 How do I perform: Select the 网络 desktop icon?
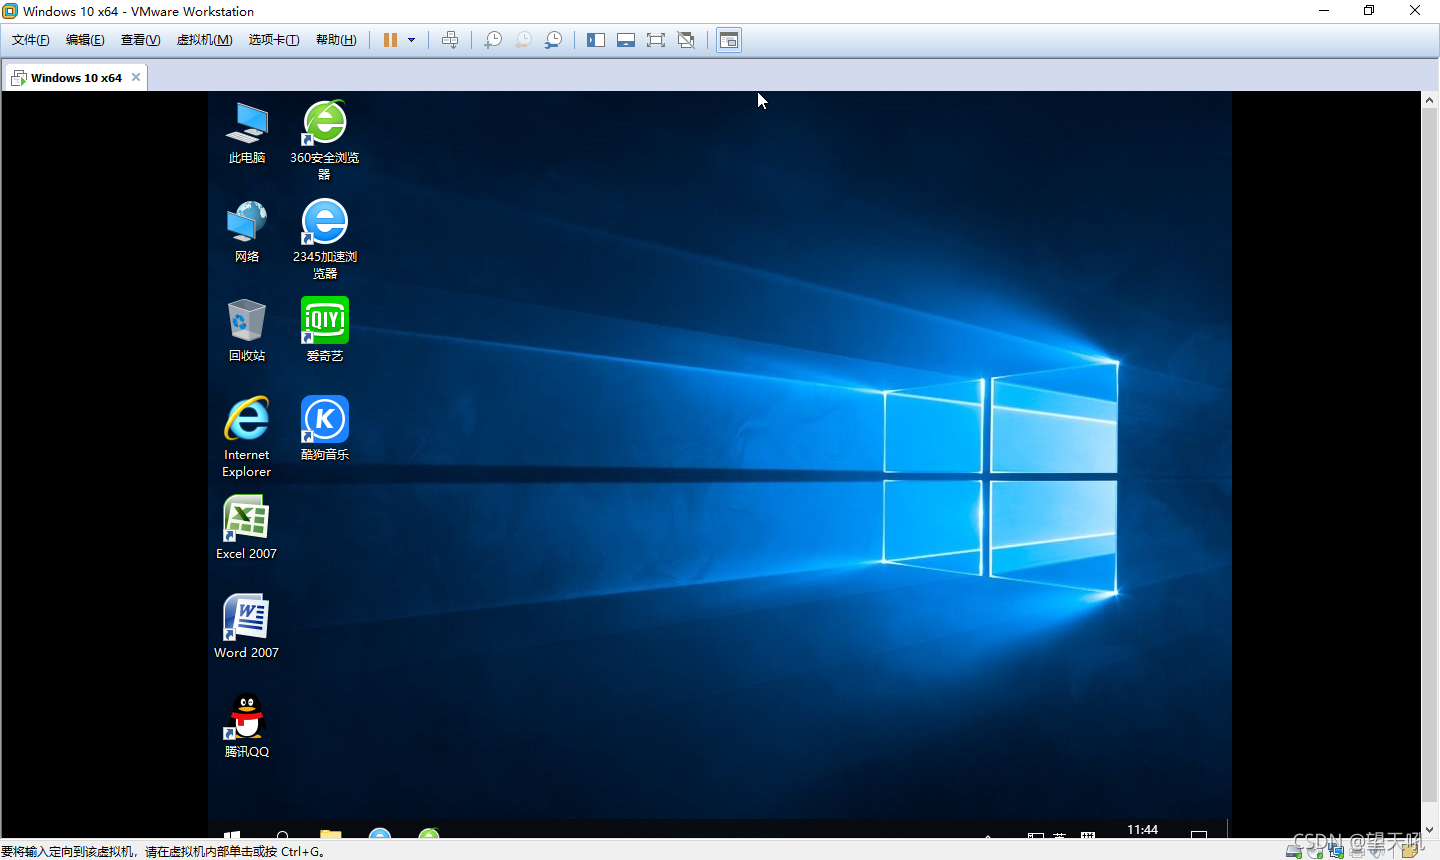coord(247,232)
